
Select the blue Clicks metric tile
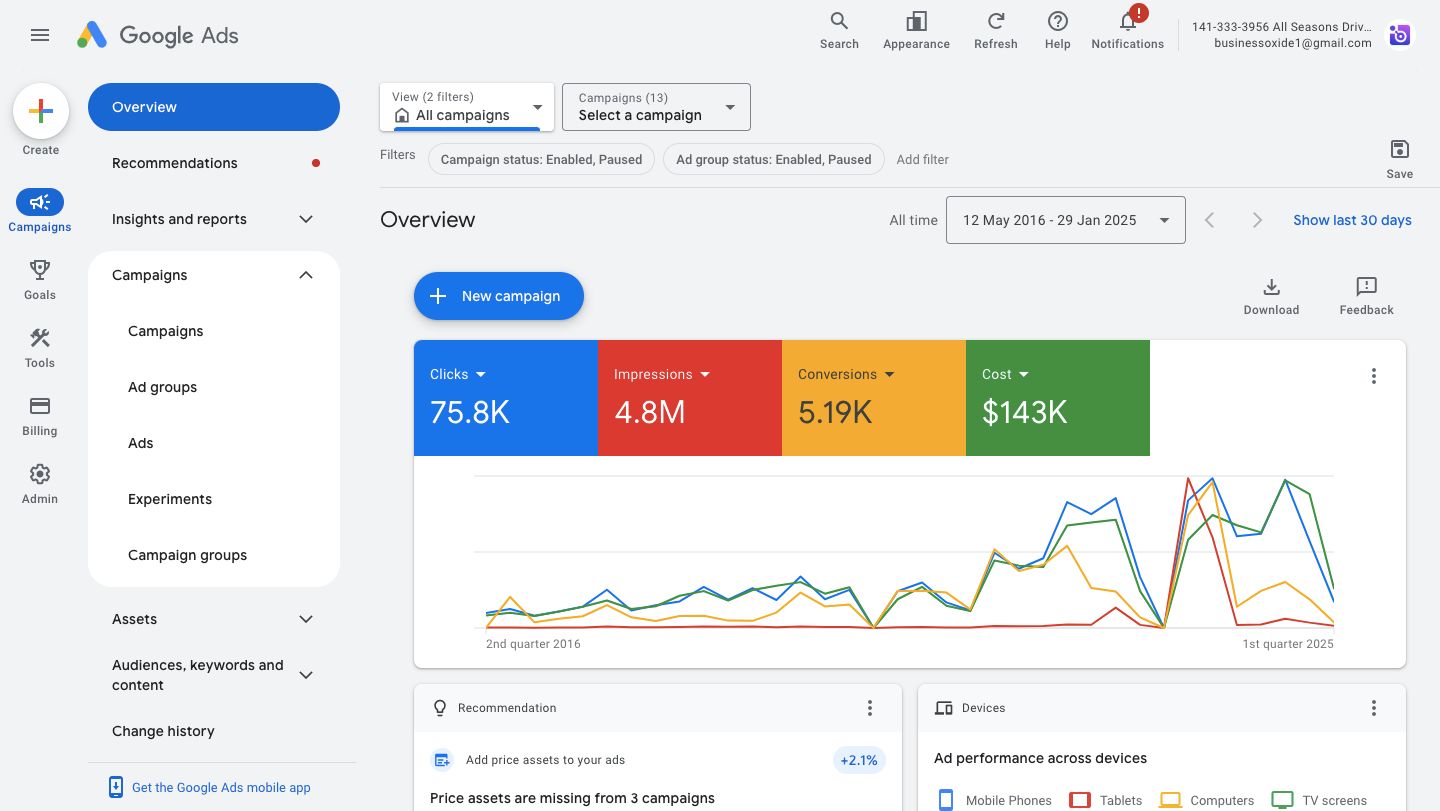505,398
